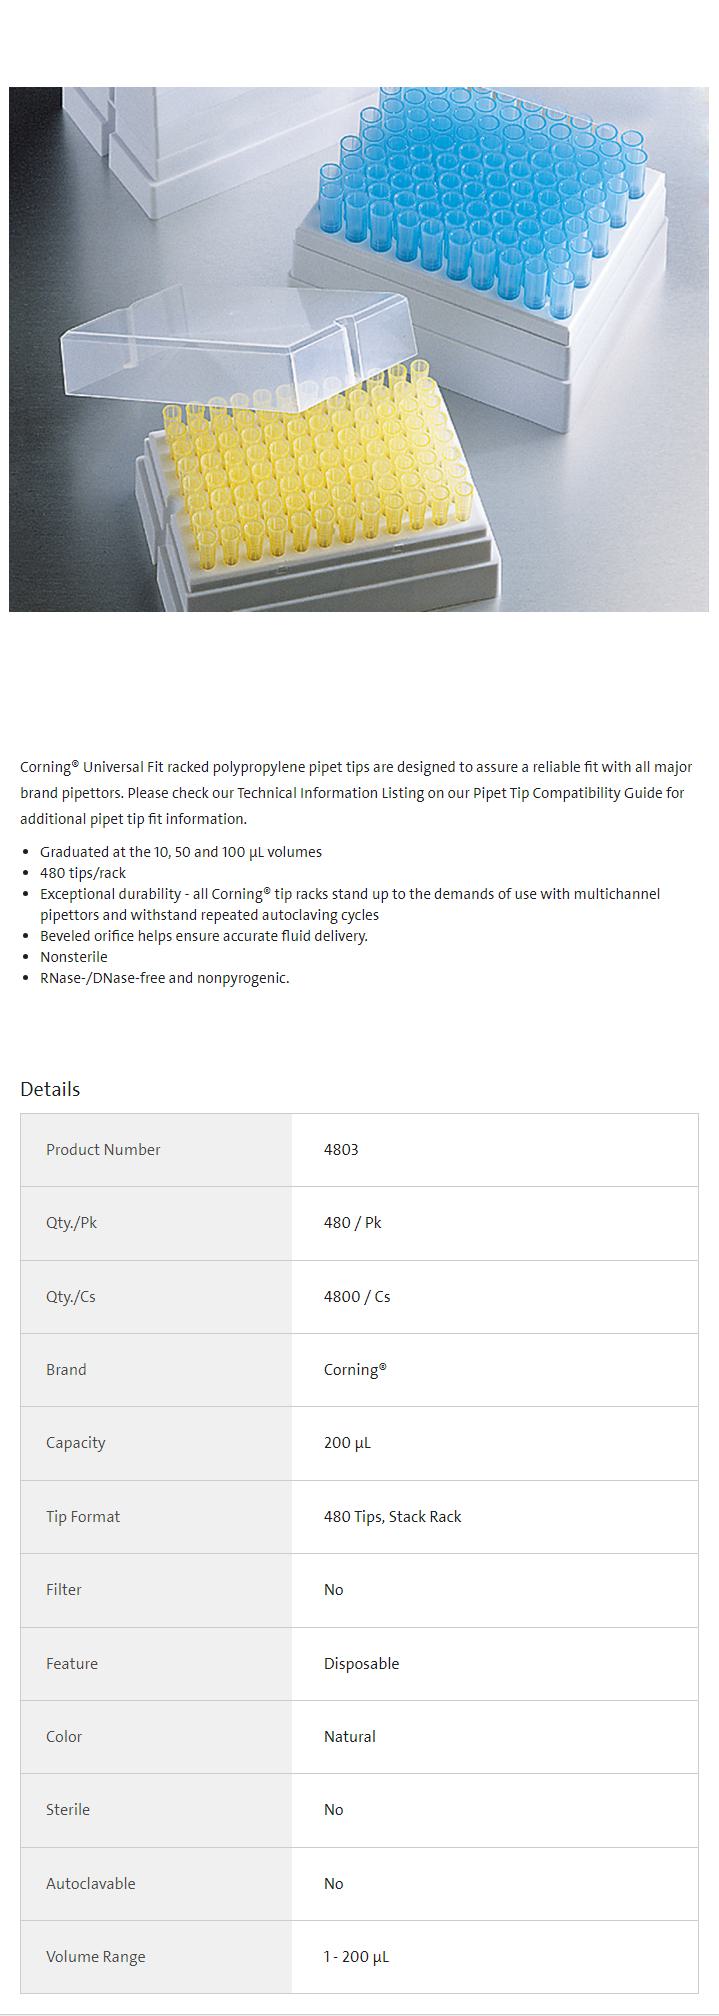The width and height of the screenshot is (719, 2016).
Task: Select the product number value 4803
Action: tap(341, 1150)
